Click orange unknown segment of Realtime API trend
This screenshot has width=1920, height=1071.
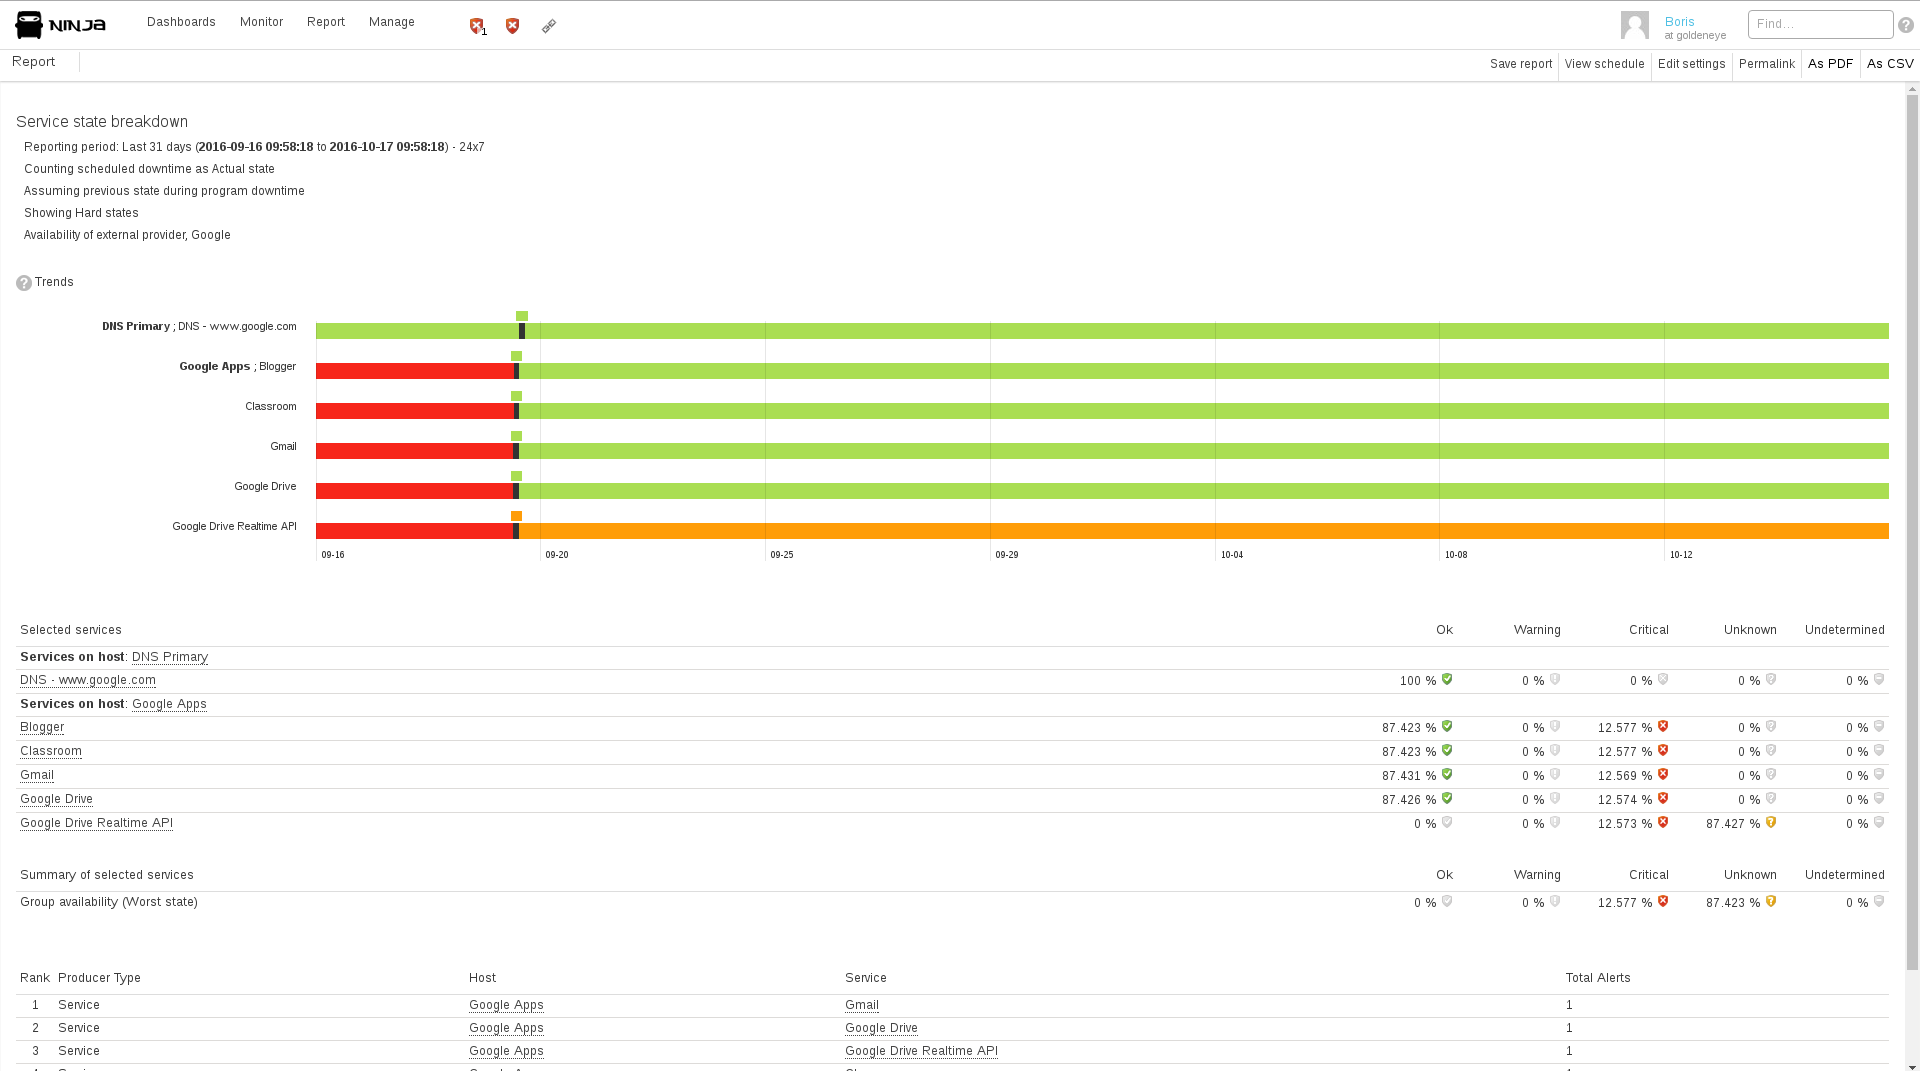1204,531
